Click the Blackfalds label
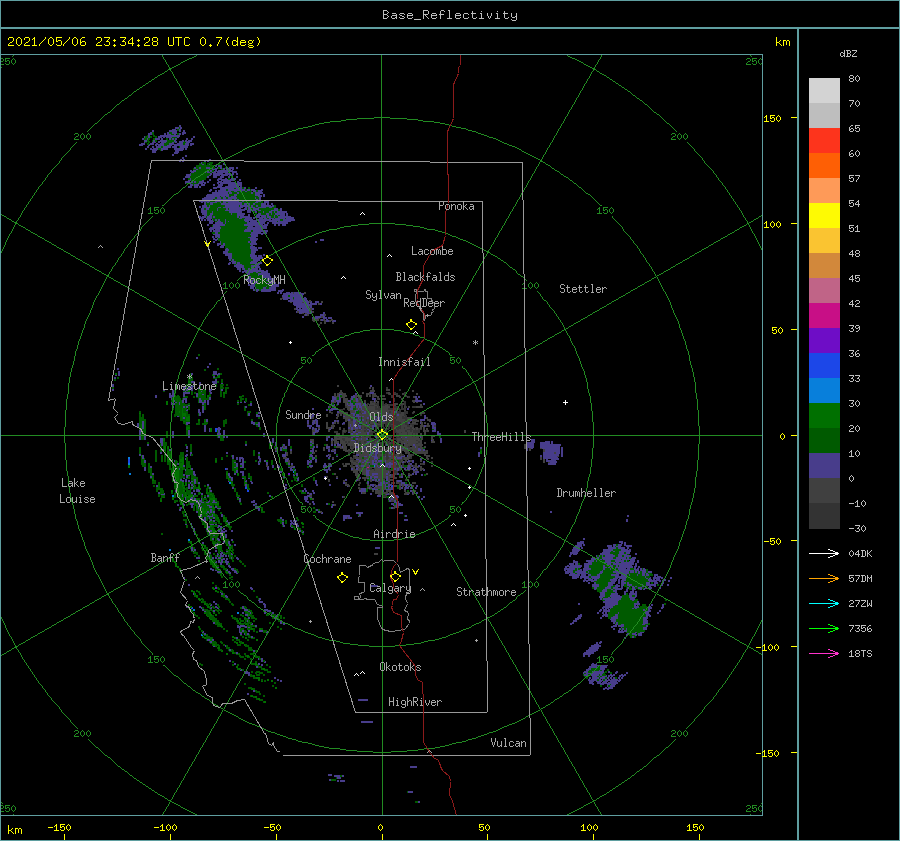Image resolution: width=900 pixels, height=841 pixels. click(425, 277)
